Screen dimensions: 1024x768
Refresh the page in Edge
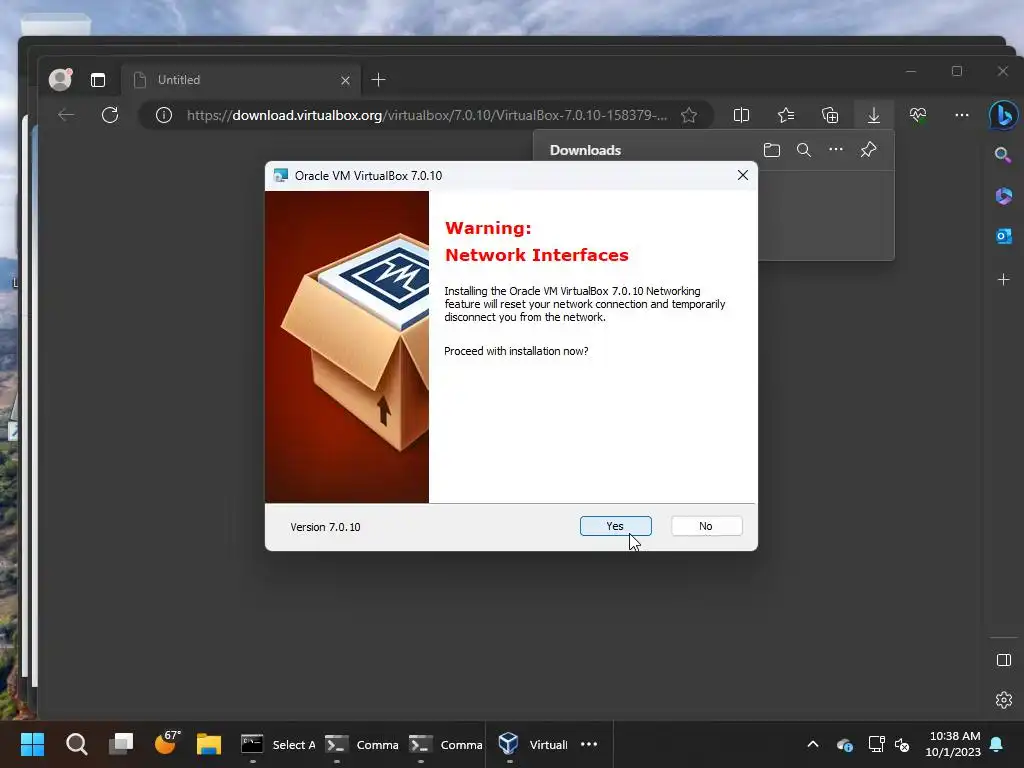click(110, 116)
